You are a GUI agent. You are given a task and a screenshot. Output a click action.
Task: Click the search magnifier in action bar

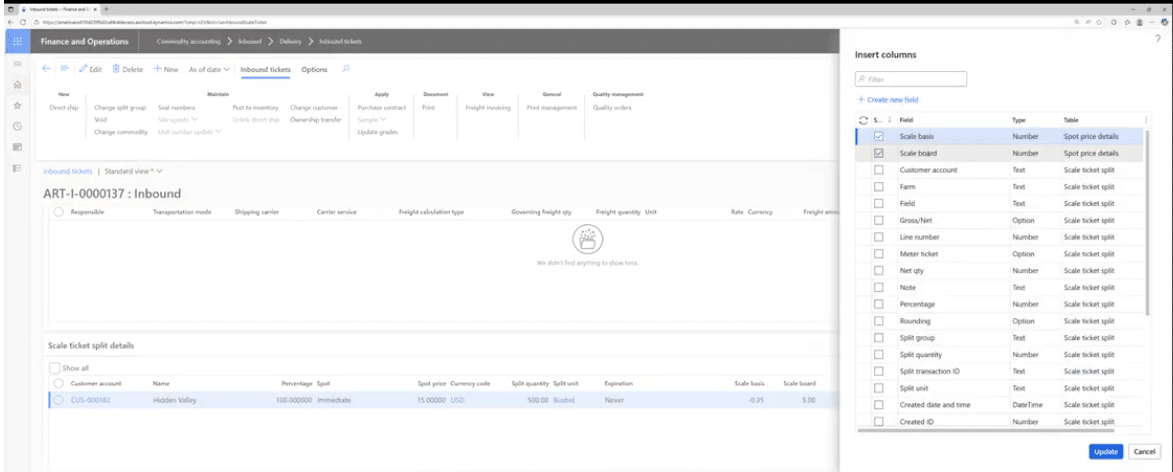pos(345,69)
